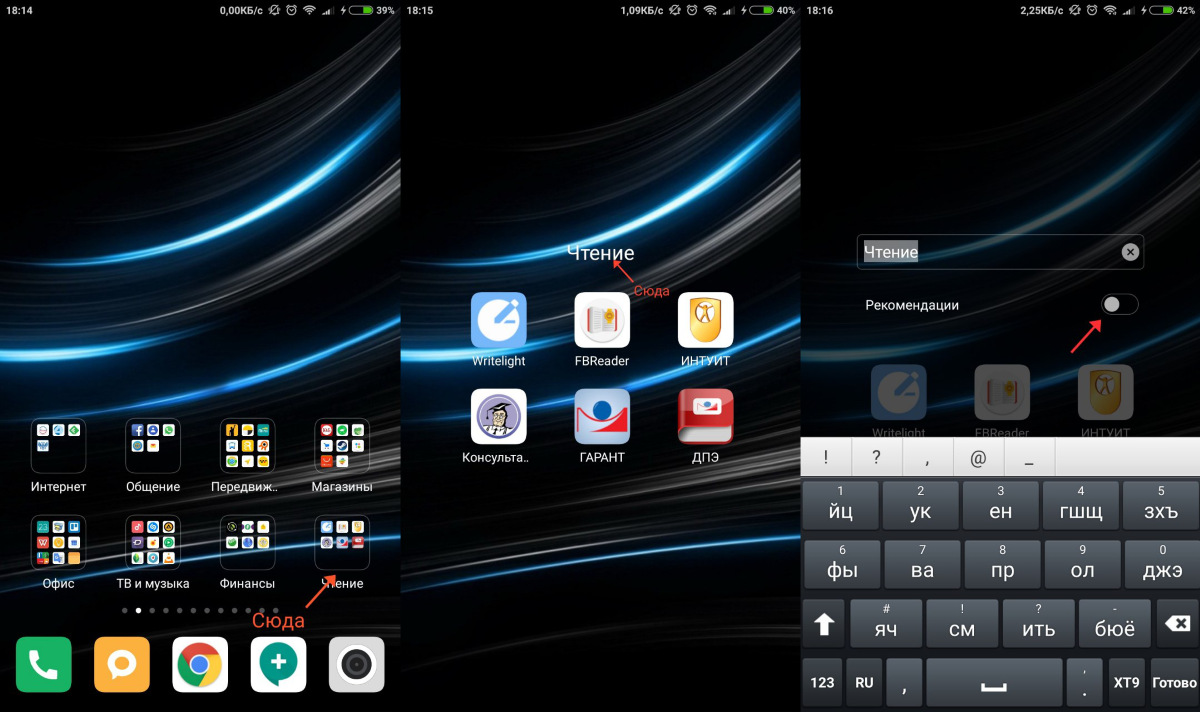Tap the ва key on keyboard
The width and height of the screenshot is (1200, 712).
click(x=923, y=564)
